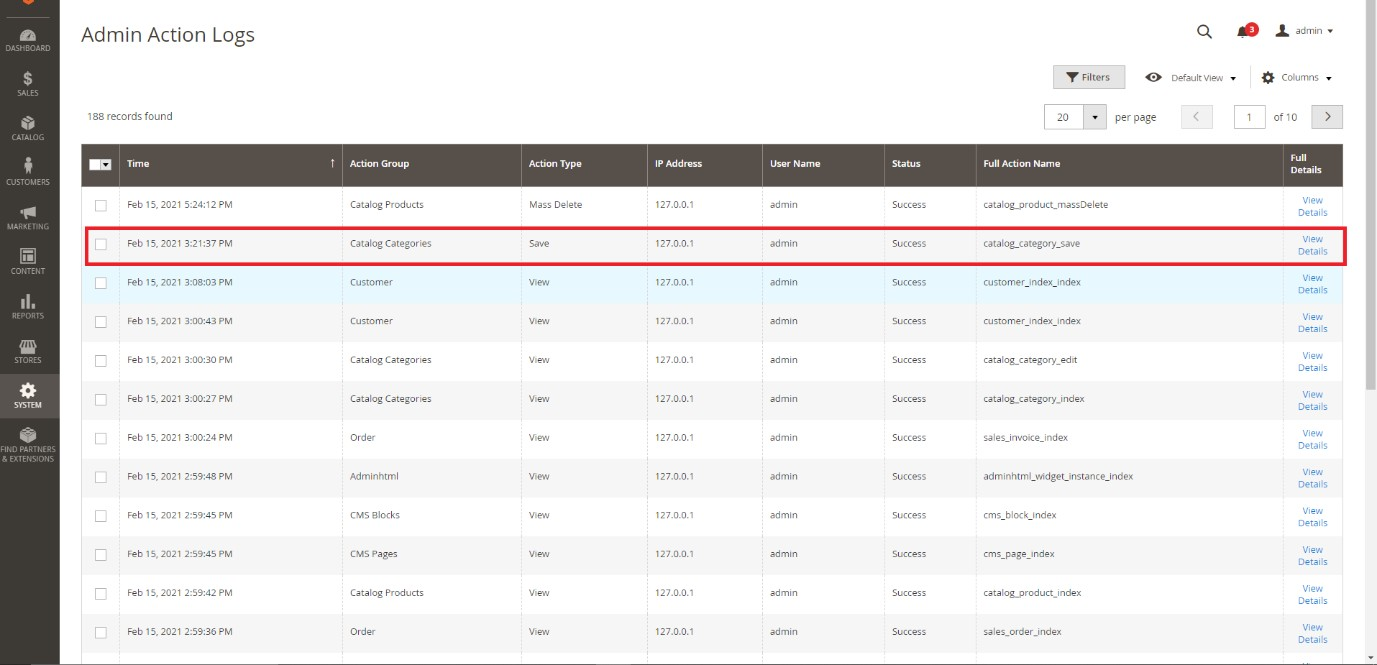Open the Stores storefront icon menu
Screen dimensions: 1377x665
(28, 351)
